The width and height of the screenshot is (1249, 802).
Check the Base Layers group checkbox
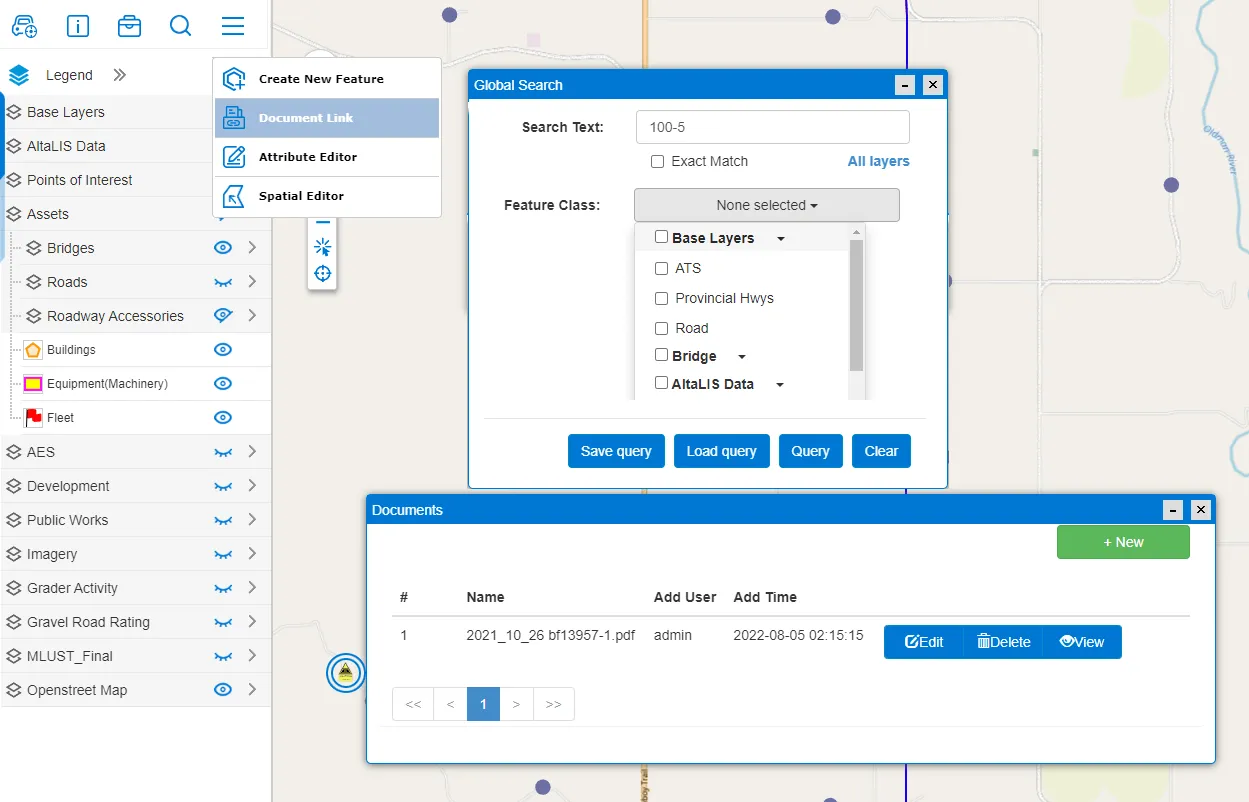(661, 237)
